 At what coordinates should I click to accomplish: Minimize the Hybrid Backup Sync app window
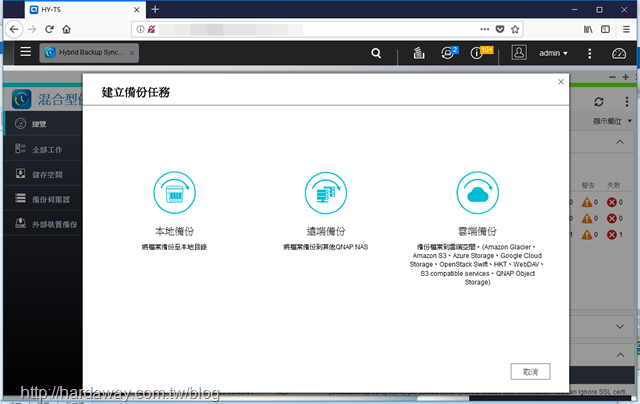612,77
